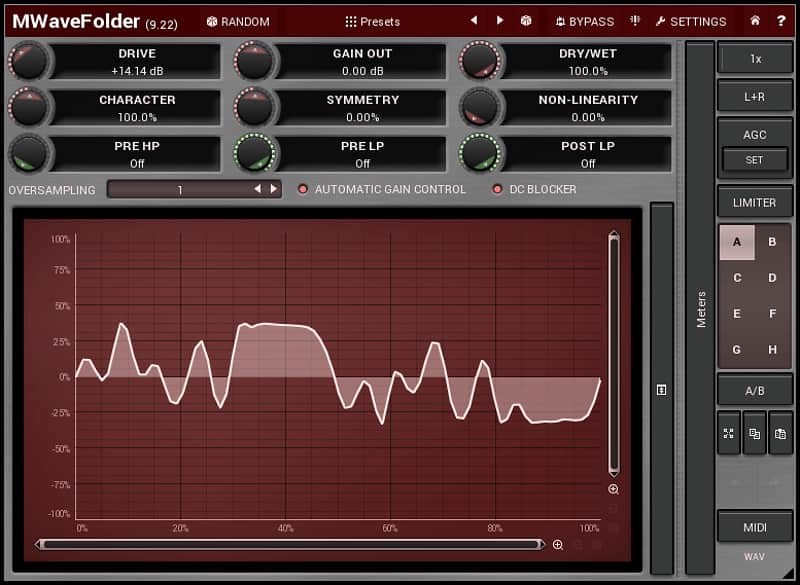Click the NON-LINEARITY value 0.00%

tap(588, 117)
